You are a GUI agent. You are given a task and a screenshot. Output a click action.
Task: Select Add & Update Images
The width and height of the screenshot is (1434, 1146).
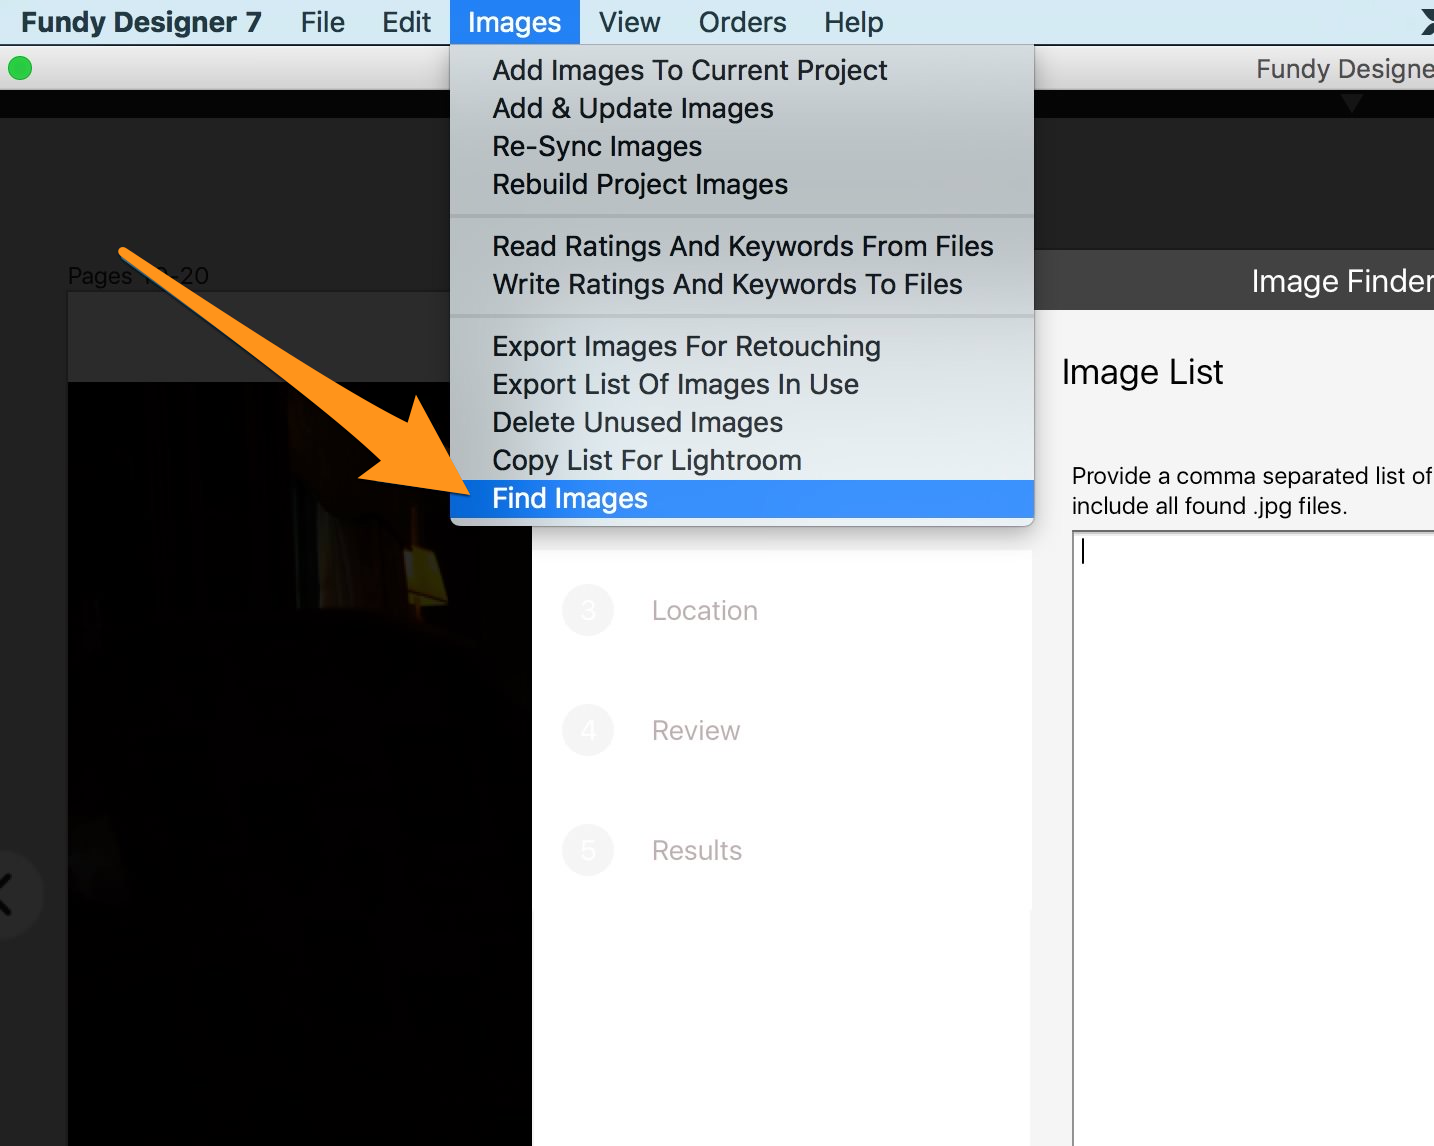coord(742,108)
